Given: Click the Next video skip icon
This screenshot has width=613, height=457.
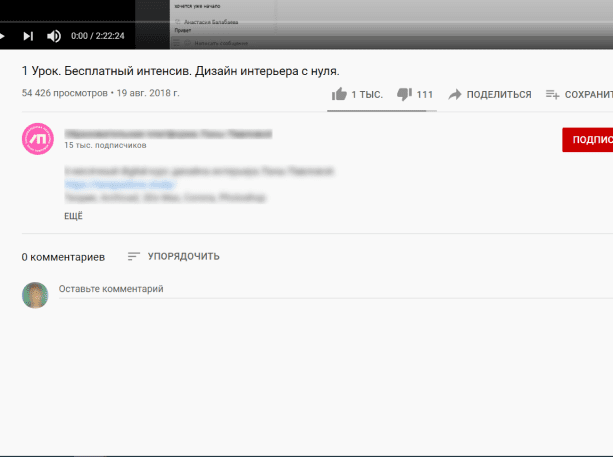Looking at the screenshot, I should (28, 36).
